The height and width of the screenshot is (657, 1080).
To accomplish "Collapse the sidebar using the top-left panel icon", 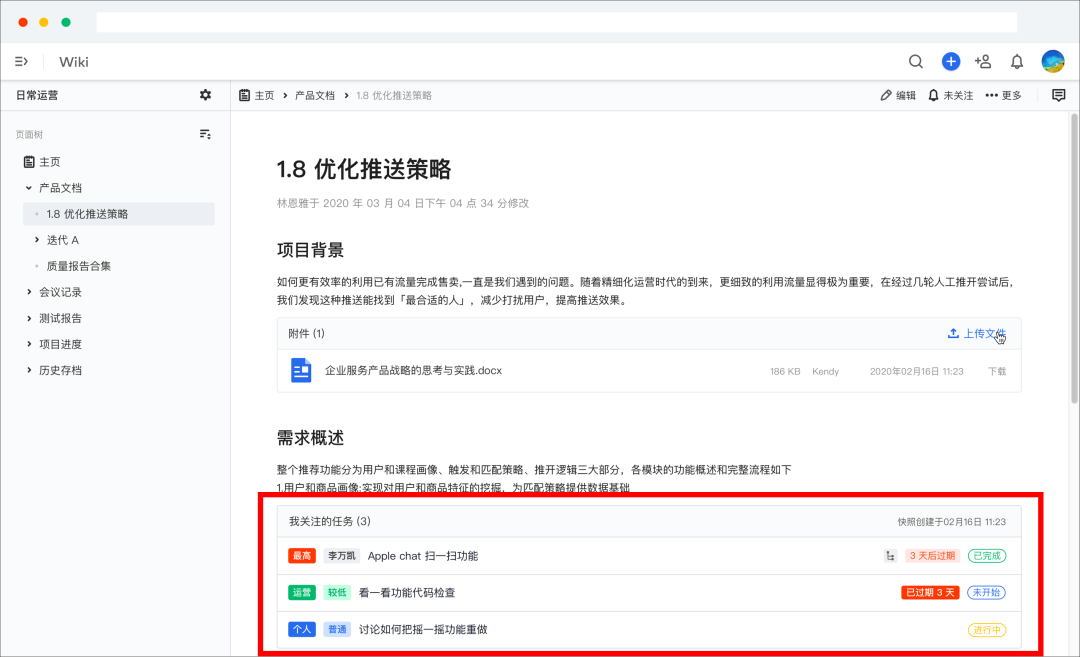I will (x=21, y=61).
